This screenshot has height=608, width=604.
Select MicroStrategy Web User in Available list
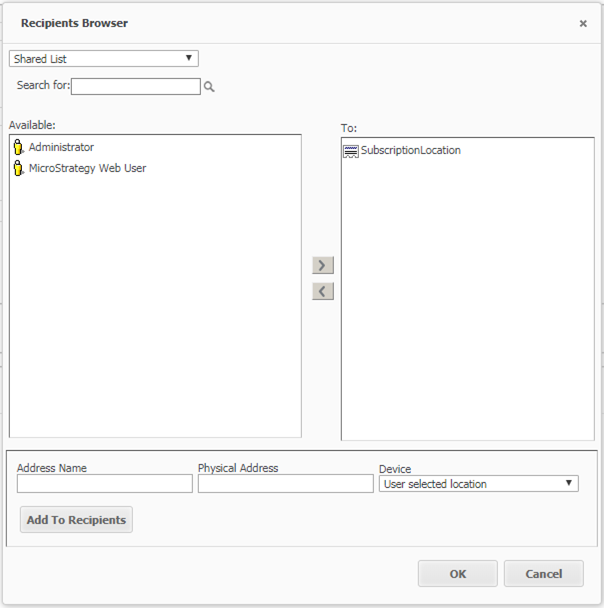87,168
